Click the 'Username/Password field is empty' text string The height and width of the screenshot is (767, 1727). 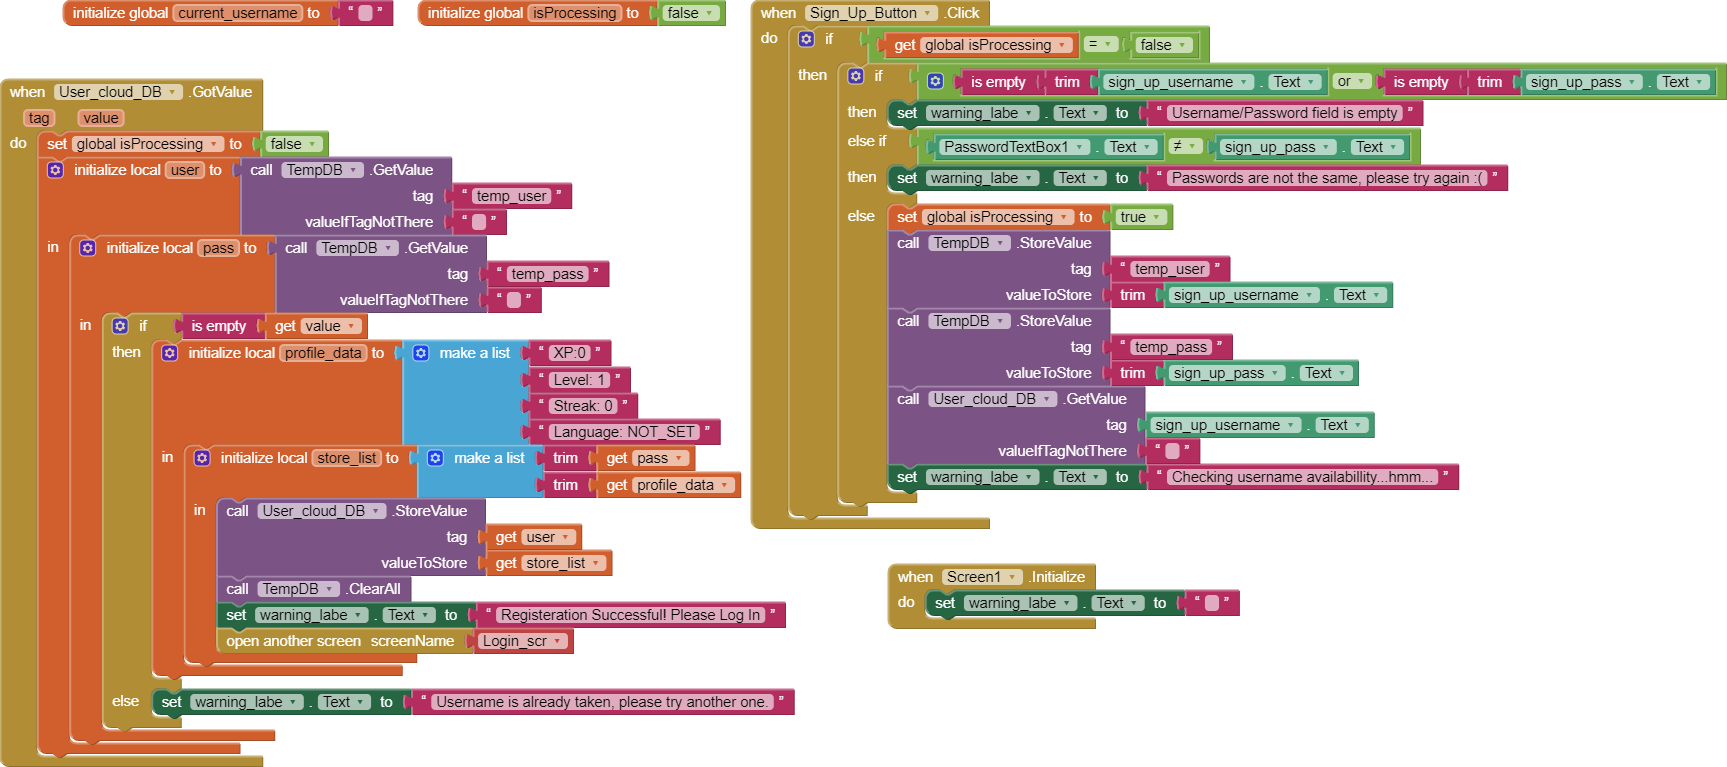coord(1283,113)
